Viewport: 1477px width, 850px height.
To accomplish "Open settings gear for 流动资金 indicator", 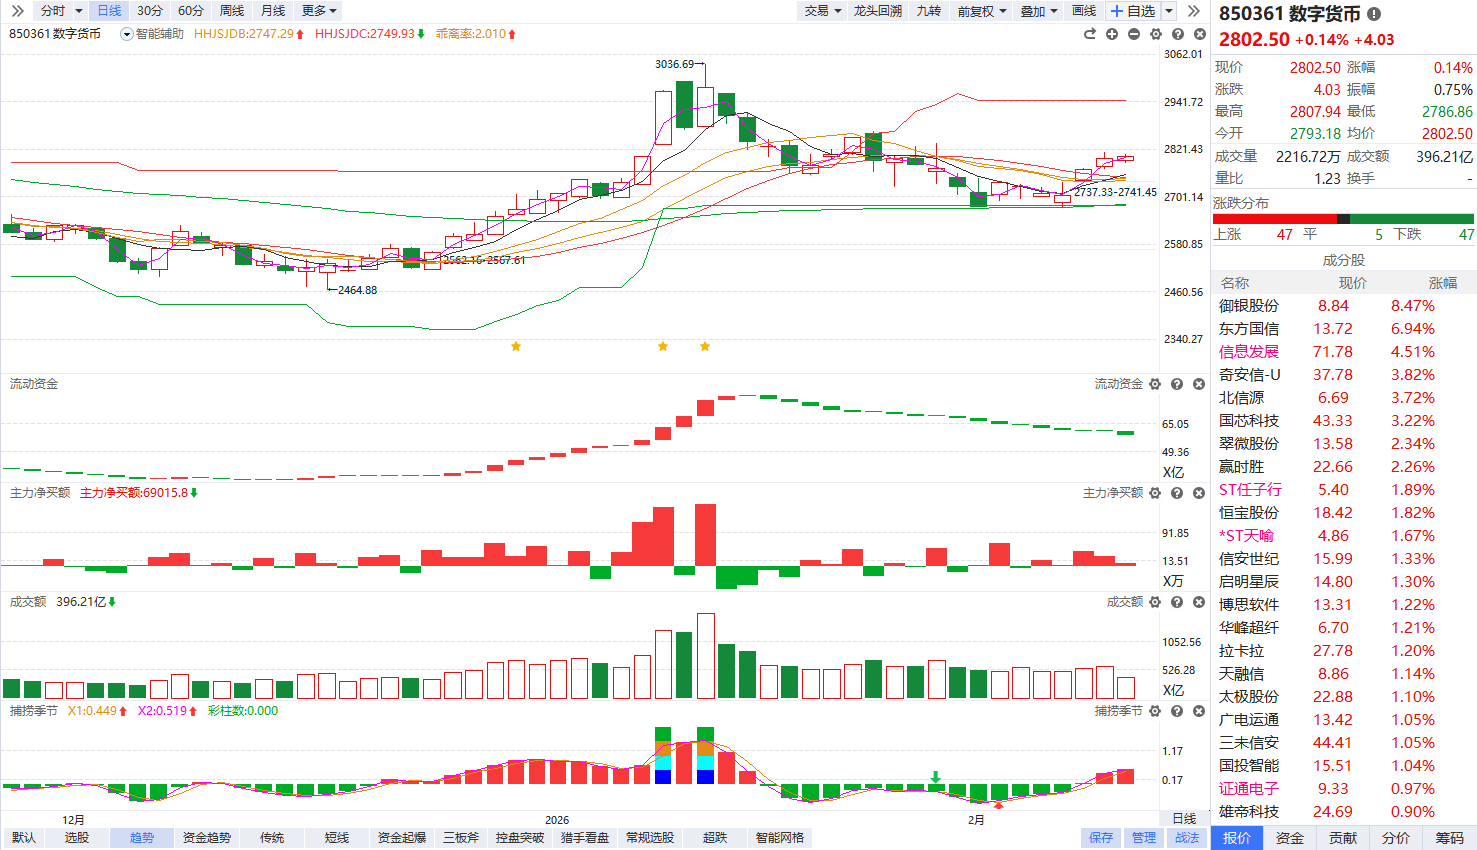I will [1155, 384].
